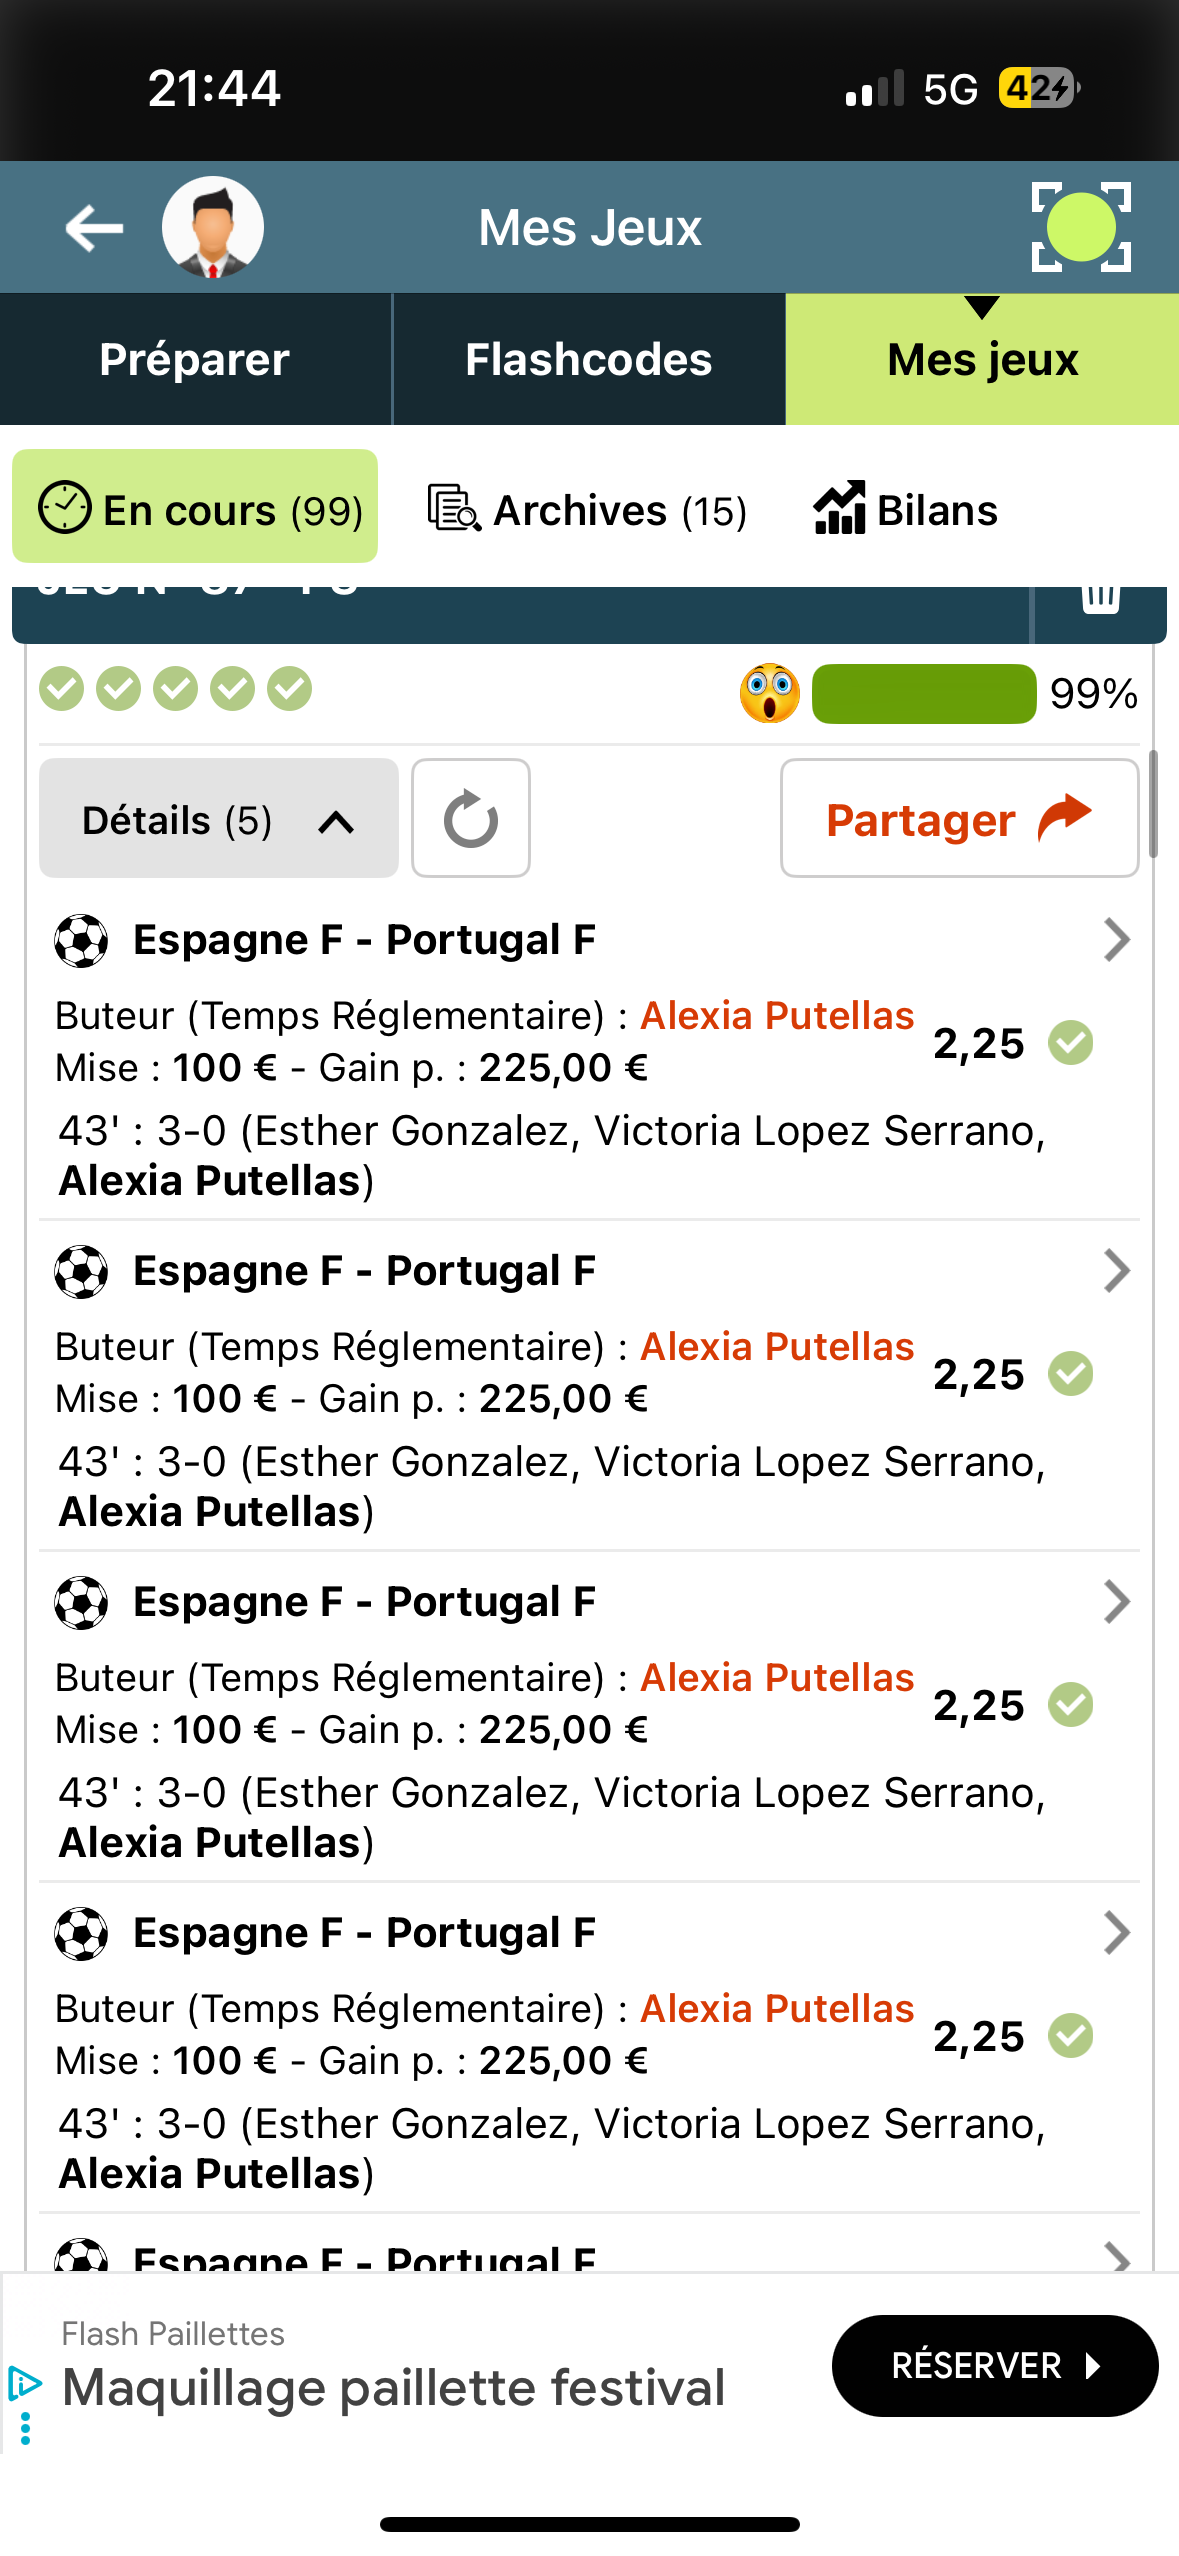Screen dimensions: 1179x2556
Task: Click the green 99% progress bar
Action: (x=924, y=693)
